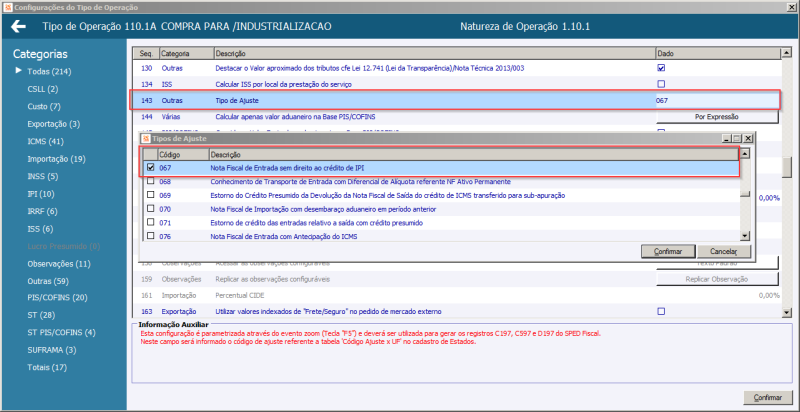This screenshot has width=800, height=412.
Task: Select the PIS/COFINS (20) category
Action: coord(58,297)
